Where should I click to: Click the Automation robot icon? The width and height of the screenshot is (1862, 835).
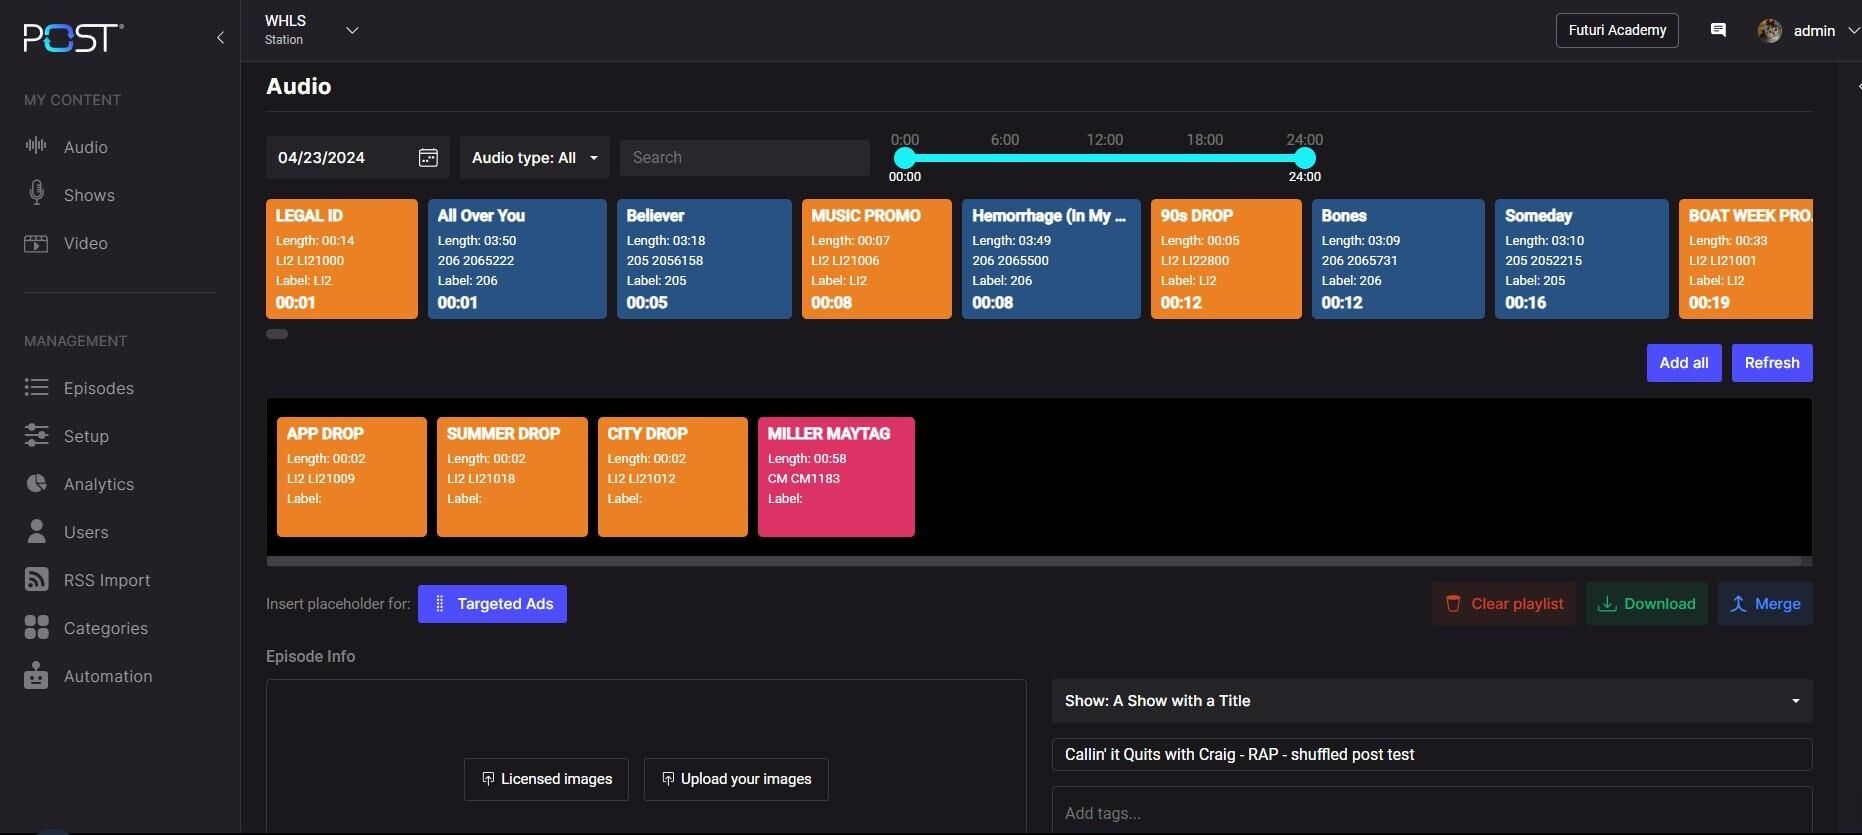pyautogui.click(x=36, y=676)
